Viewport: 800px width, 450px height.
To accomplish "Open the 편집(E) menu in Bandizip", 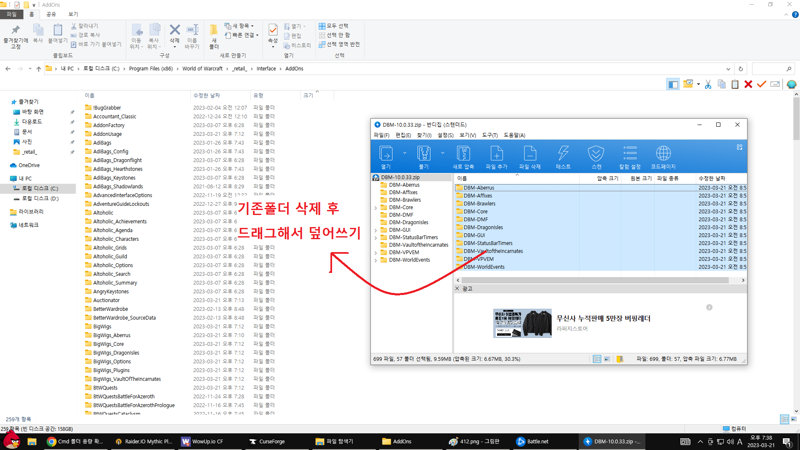I will (403, 135).
